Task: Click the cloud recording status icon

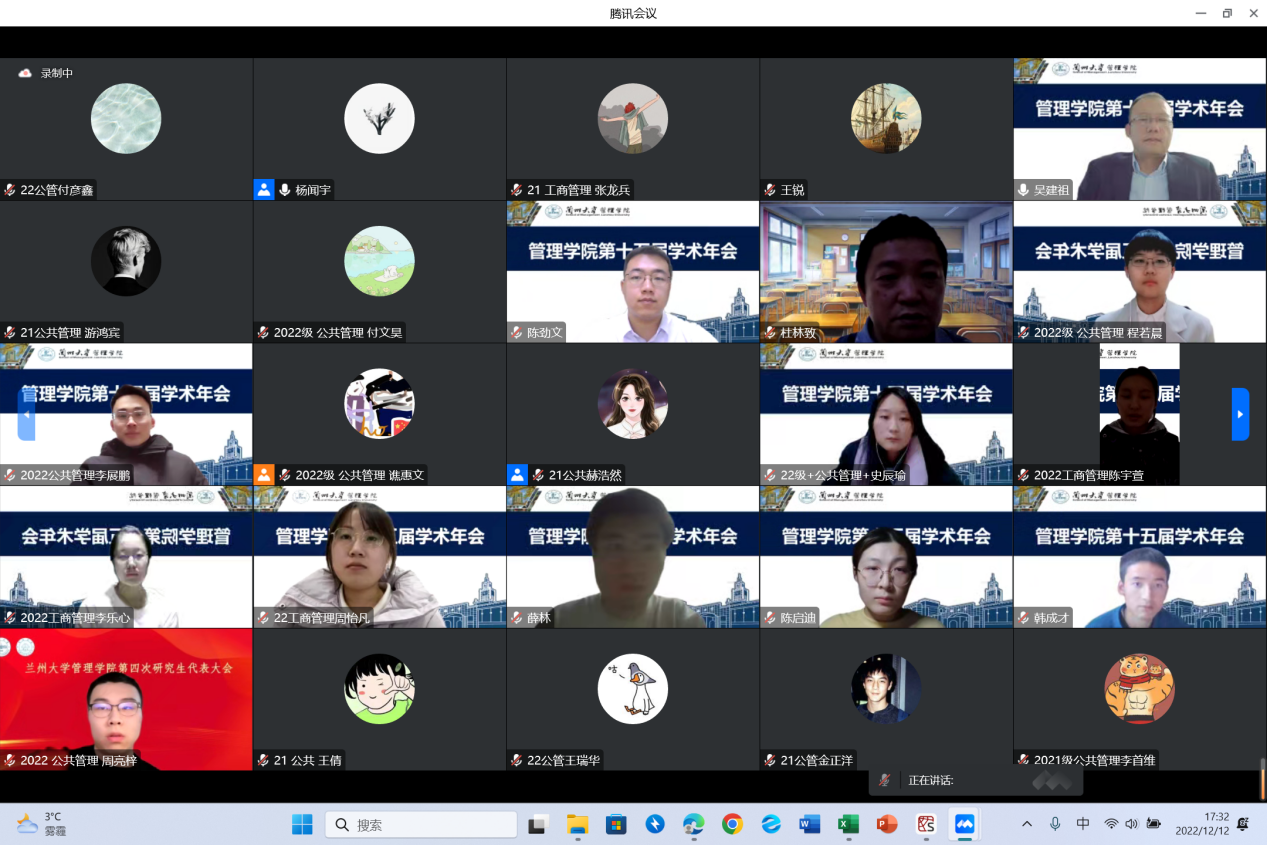Action: click(x=25, y=73)
